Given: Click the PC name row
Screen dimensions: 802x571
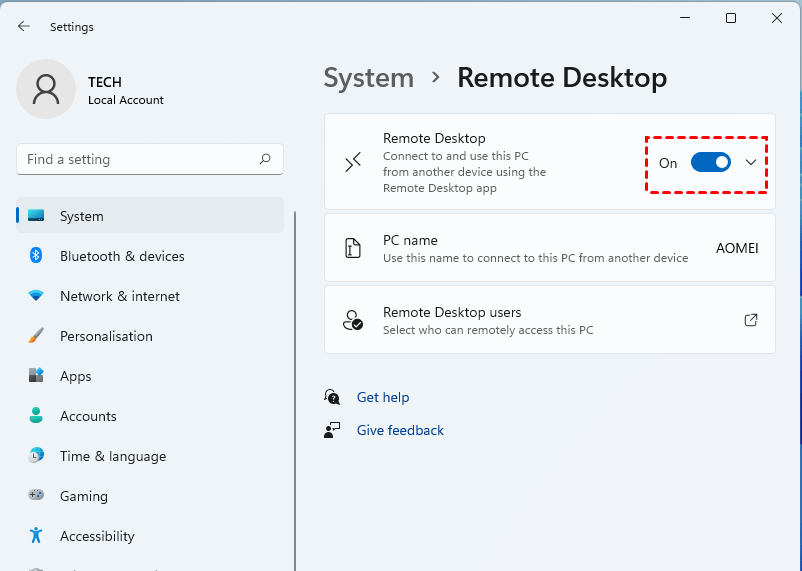Looking at the screenshot, I should click(x=550, y=248).
